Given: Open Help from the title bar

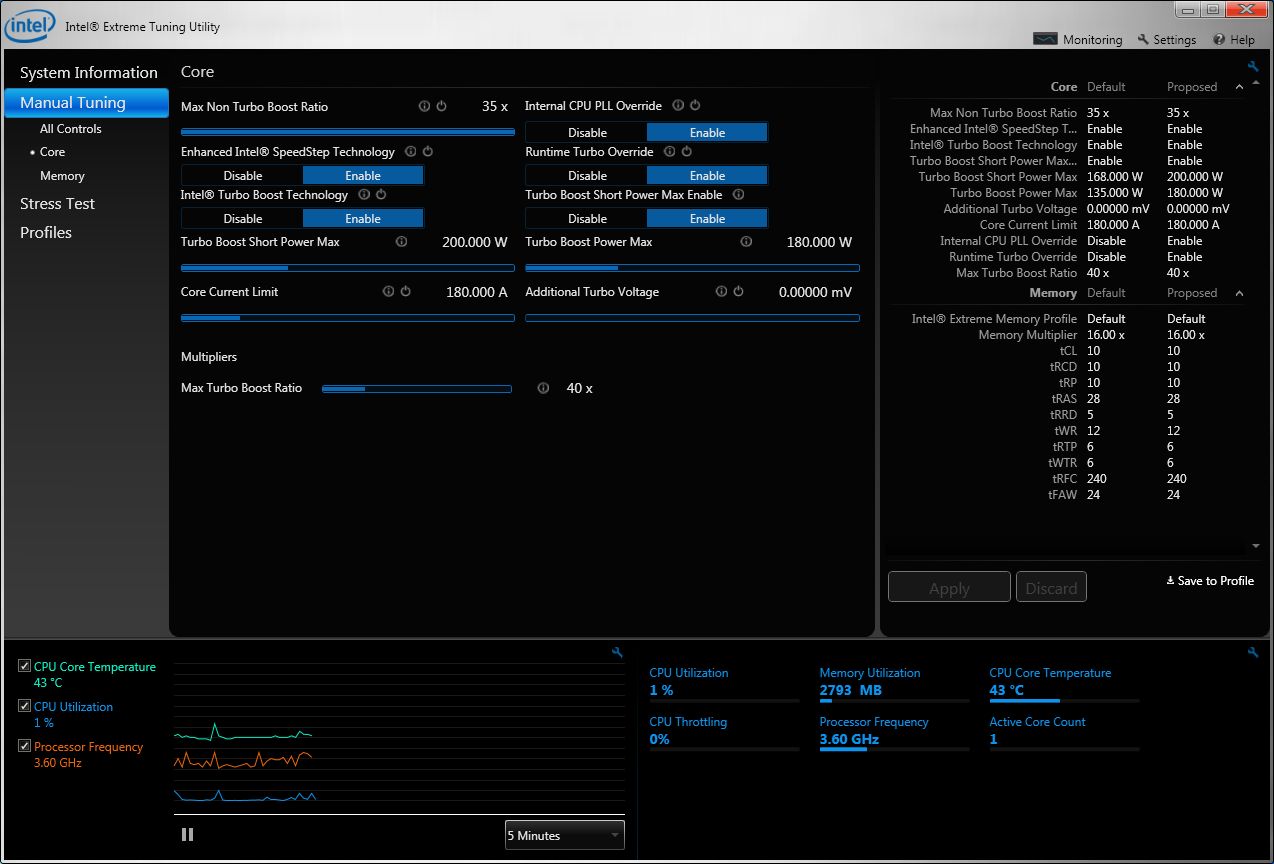Looking at the screenshot, I should pyautogui.click(x=1234, y=39).
